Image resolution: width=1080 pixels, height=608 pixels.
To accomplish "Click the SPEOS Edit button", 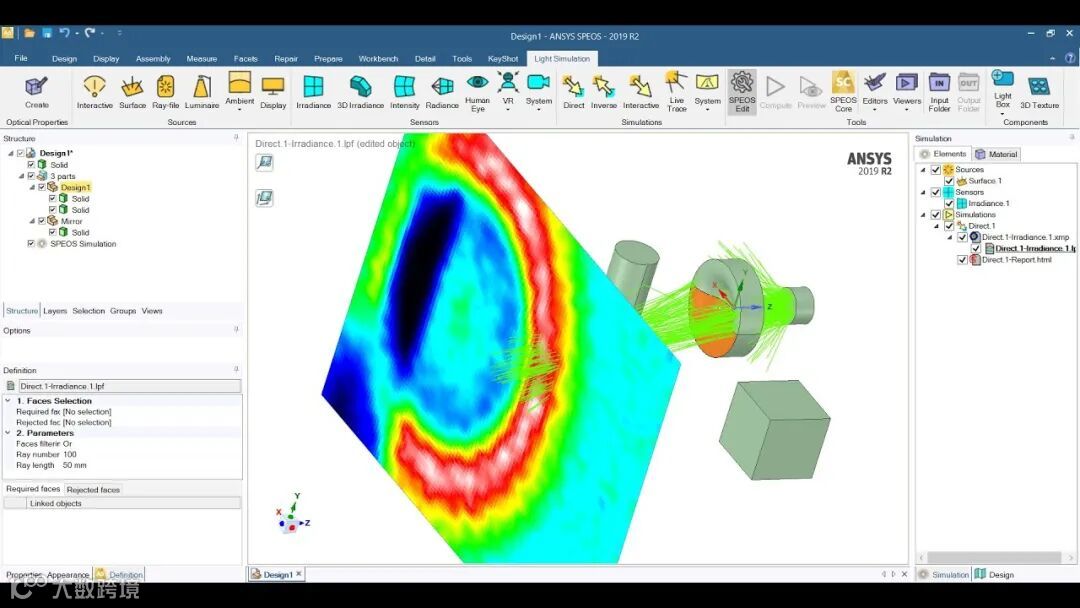I will 742,92.
